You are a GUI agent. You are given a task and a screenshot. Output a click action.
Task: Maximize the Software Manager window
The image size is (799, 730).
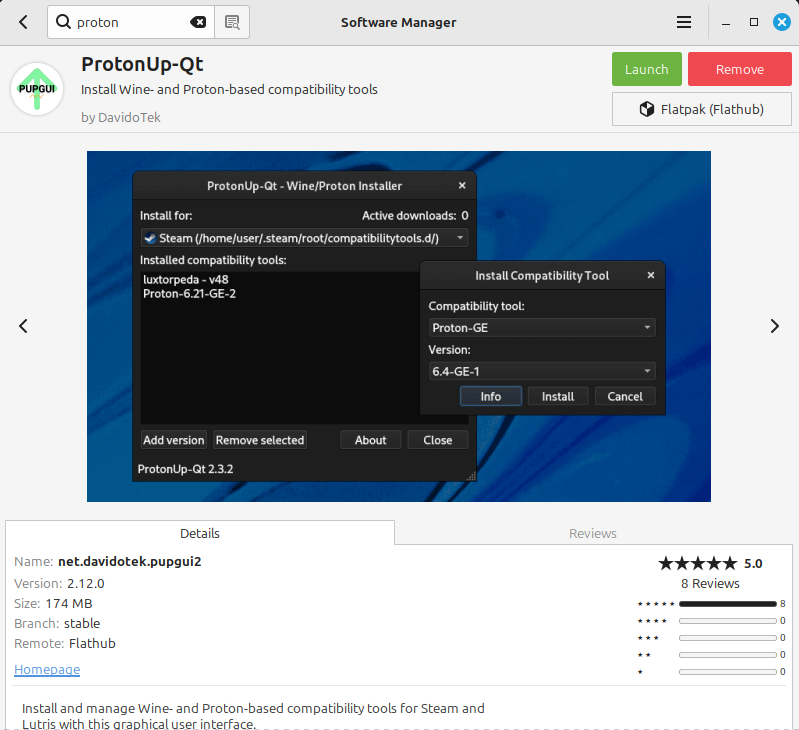point(754,22)
